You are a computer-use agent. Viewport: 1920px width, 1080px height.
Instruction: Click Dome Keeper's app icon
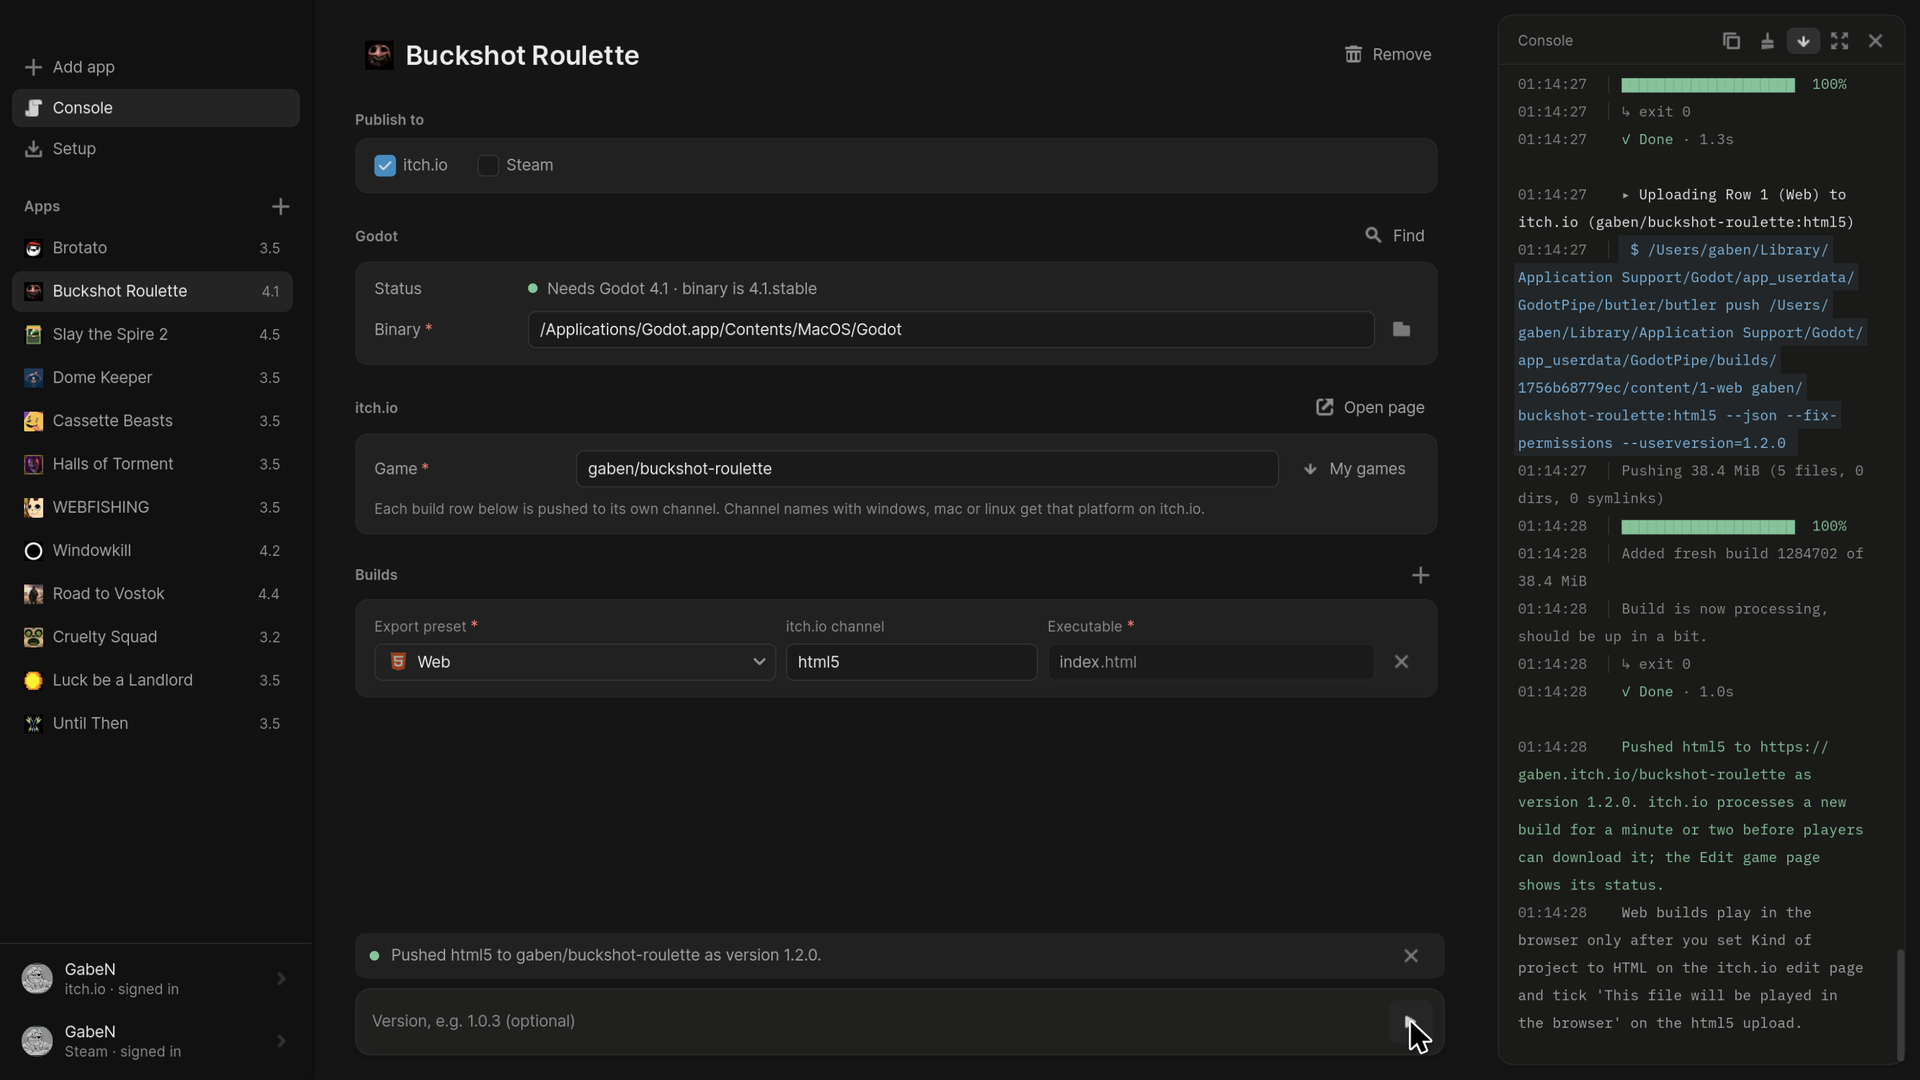[x=33, y=378]
